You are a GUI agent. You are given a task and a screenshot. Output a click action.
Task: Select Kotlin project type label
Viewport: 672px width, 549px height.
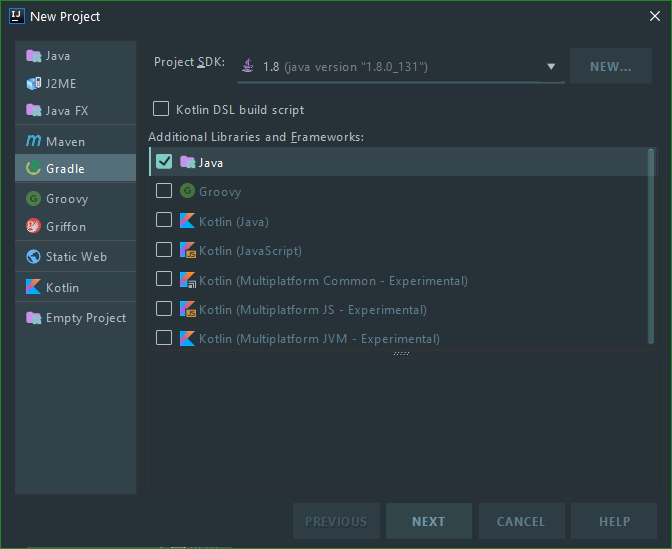coord(63,287)
